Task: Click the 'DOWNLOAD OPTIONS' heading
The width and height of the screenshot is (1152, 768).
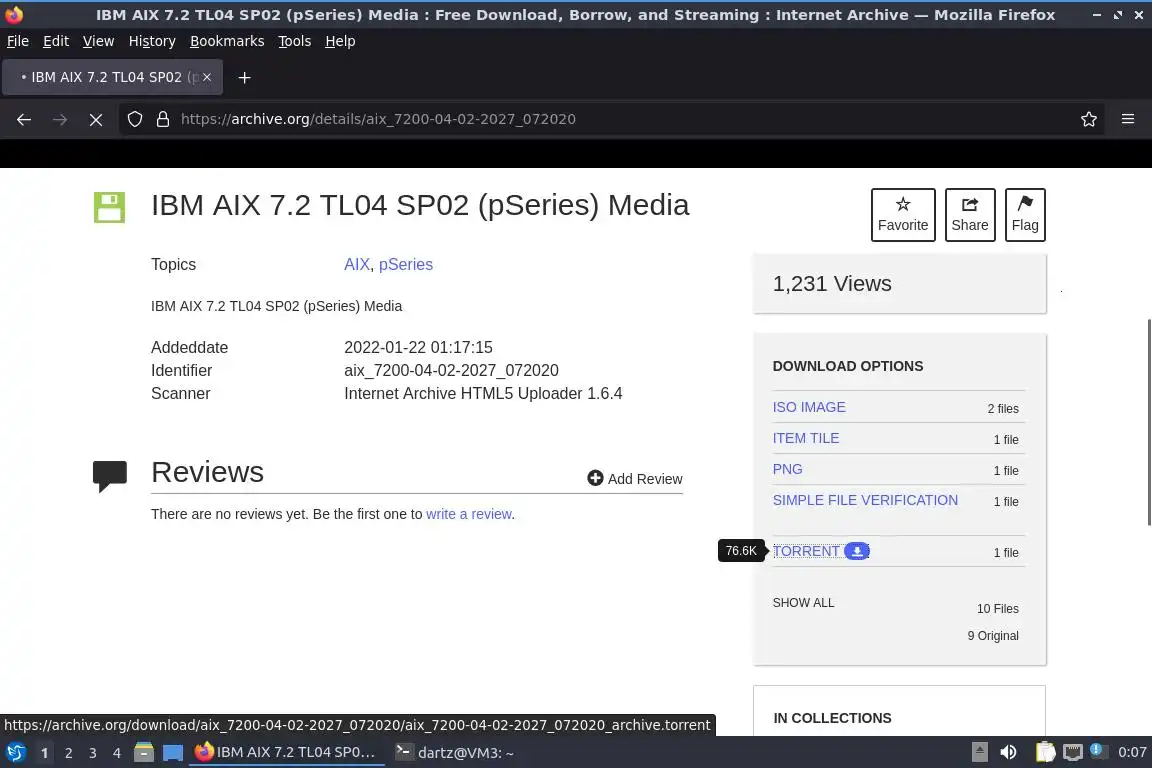Action: coord(848,366)
